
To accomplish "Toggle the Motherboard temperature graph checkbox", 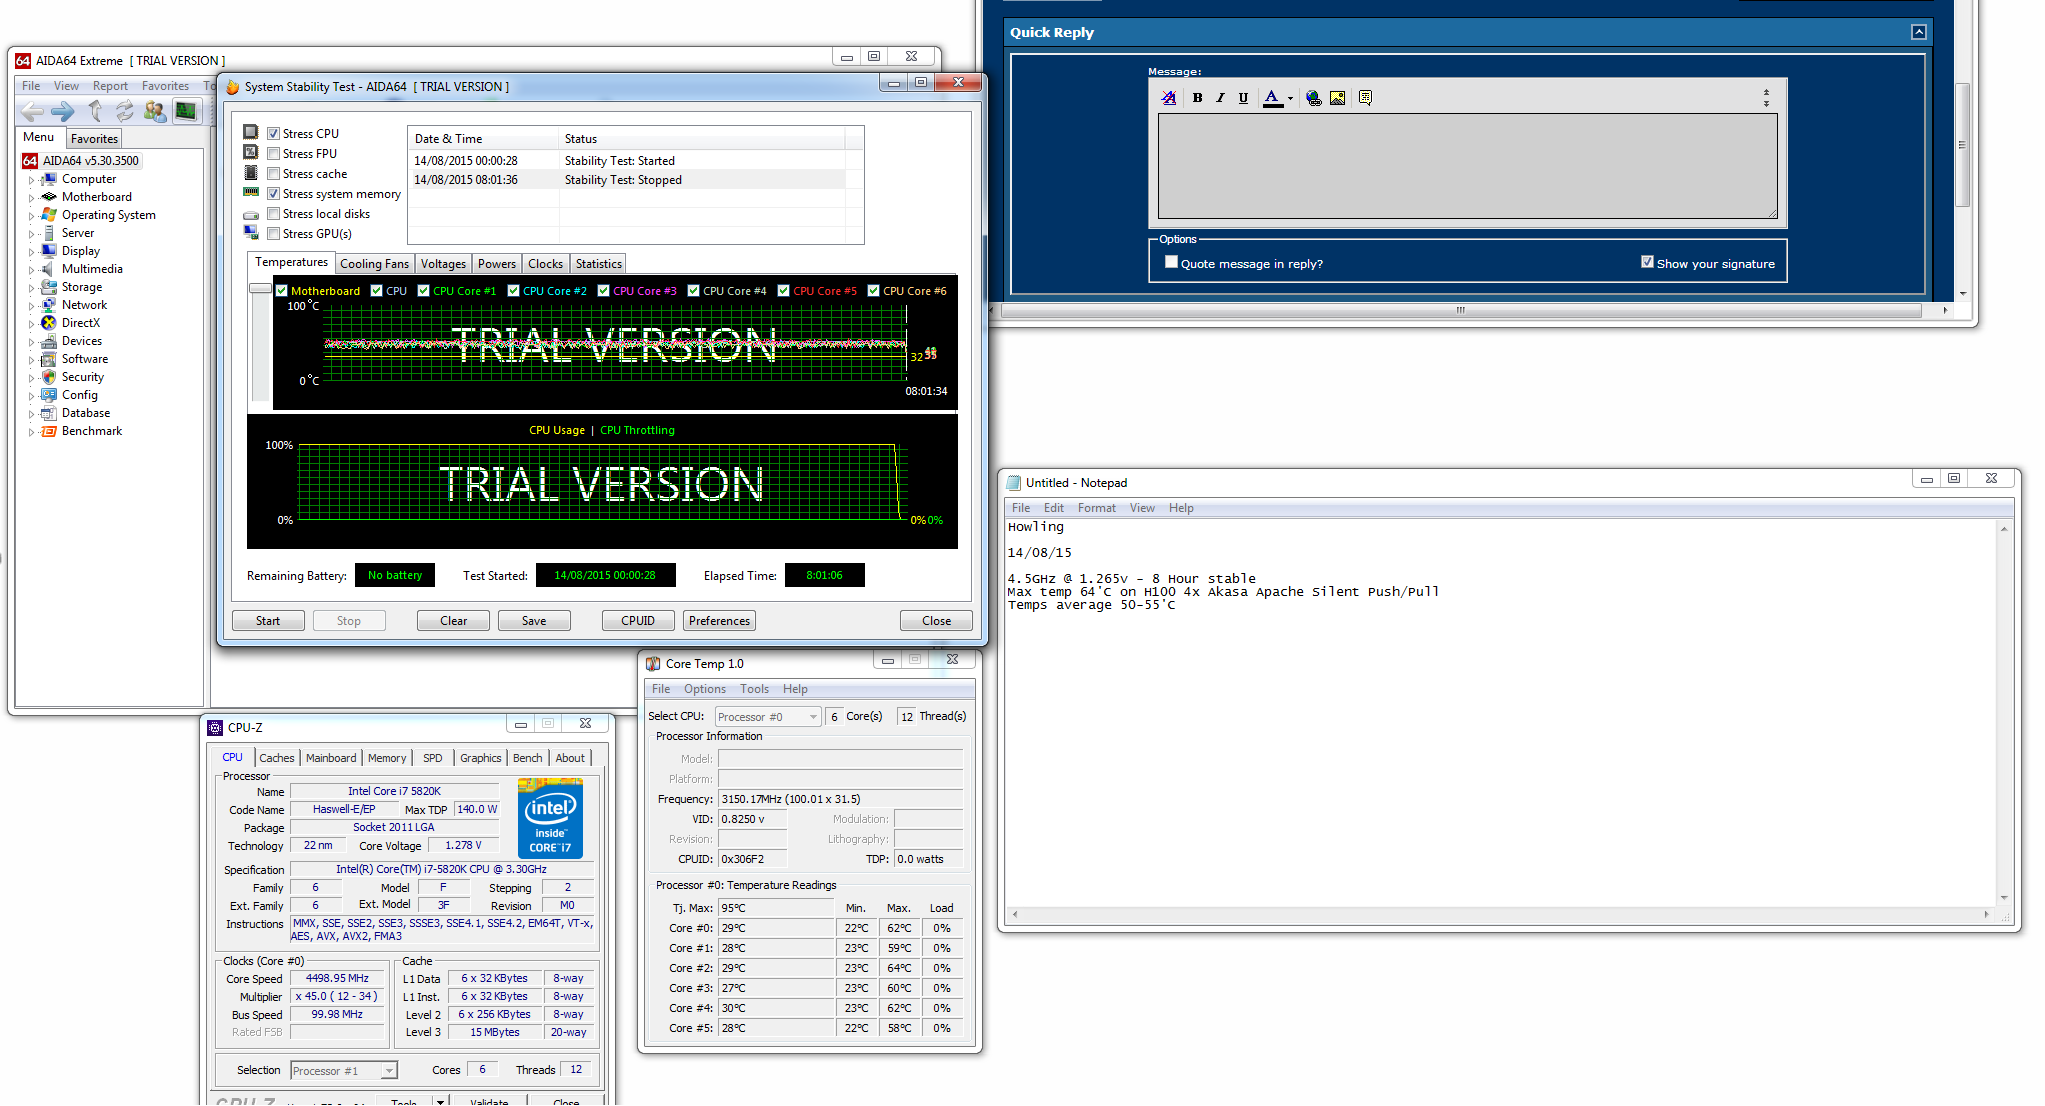I will pyautogui.click(x=282, y=291).
